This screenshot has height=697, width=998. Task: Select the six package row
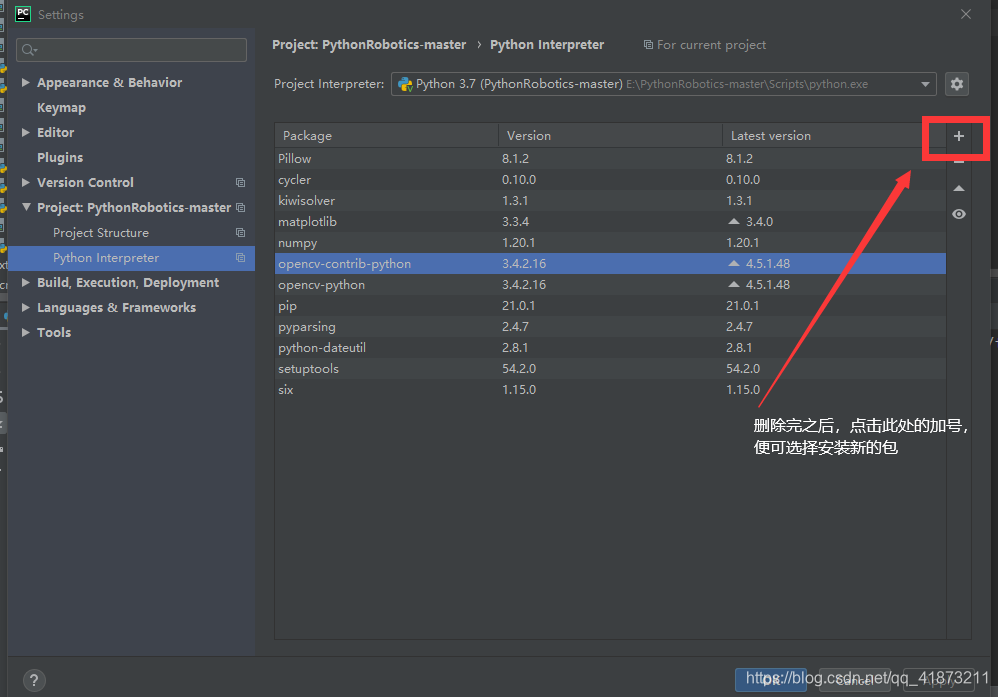point(610,390)
